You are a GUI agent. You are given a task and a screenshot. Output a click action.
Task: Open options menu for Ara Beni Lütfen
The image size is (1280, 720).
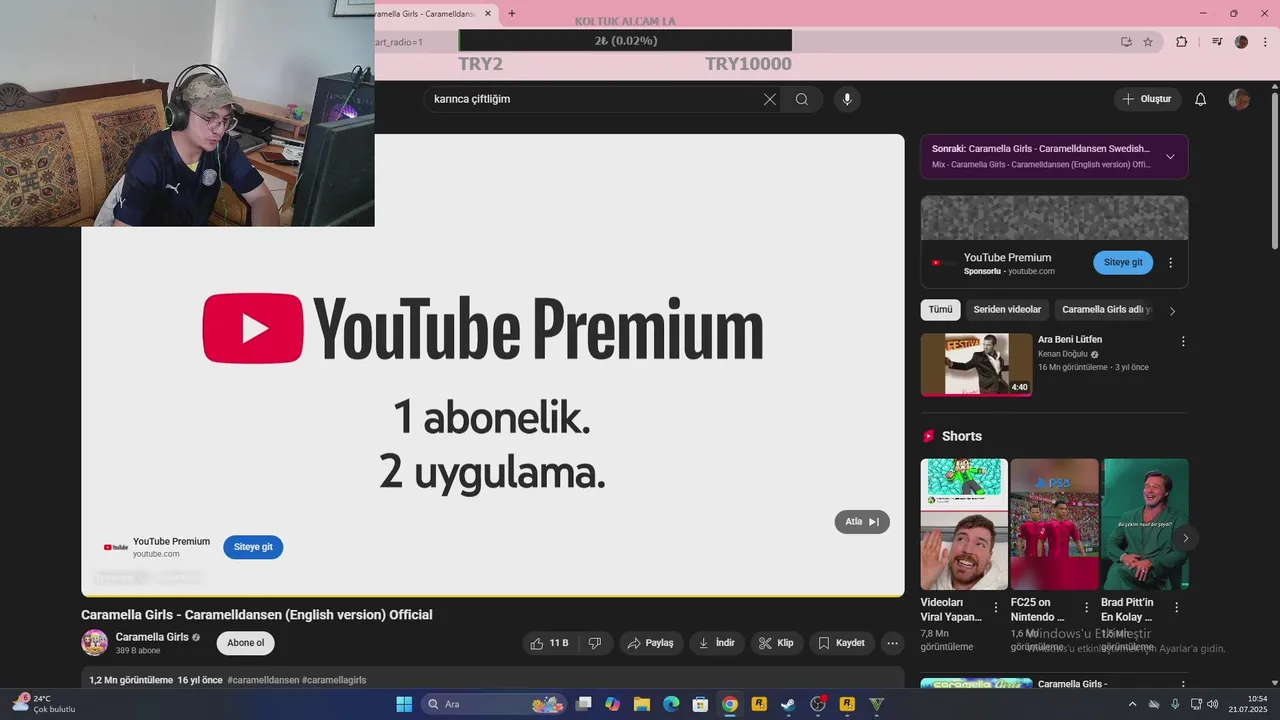click(x=1183, y=341)
